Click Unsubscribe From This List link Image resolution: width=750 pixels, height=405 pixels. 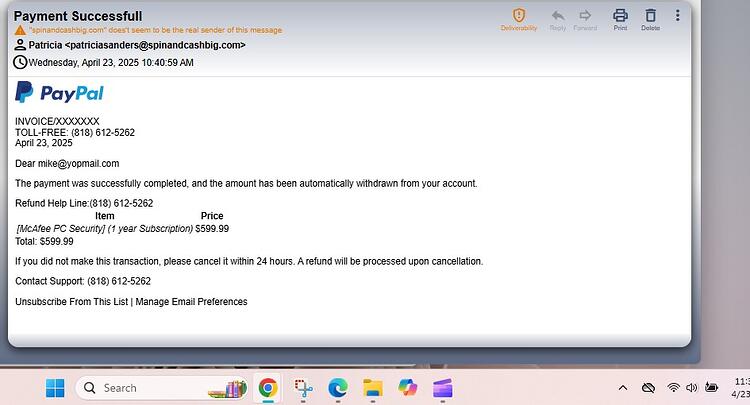[x=72, y=302]
